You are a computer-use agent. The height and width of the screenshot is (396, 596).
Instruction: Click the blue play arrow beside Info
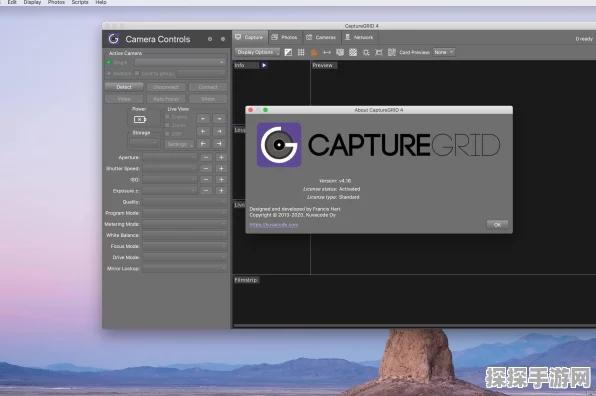(x=264, y=65)
